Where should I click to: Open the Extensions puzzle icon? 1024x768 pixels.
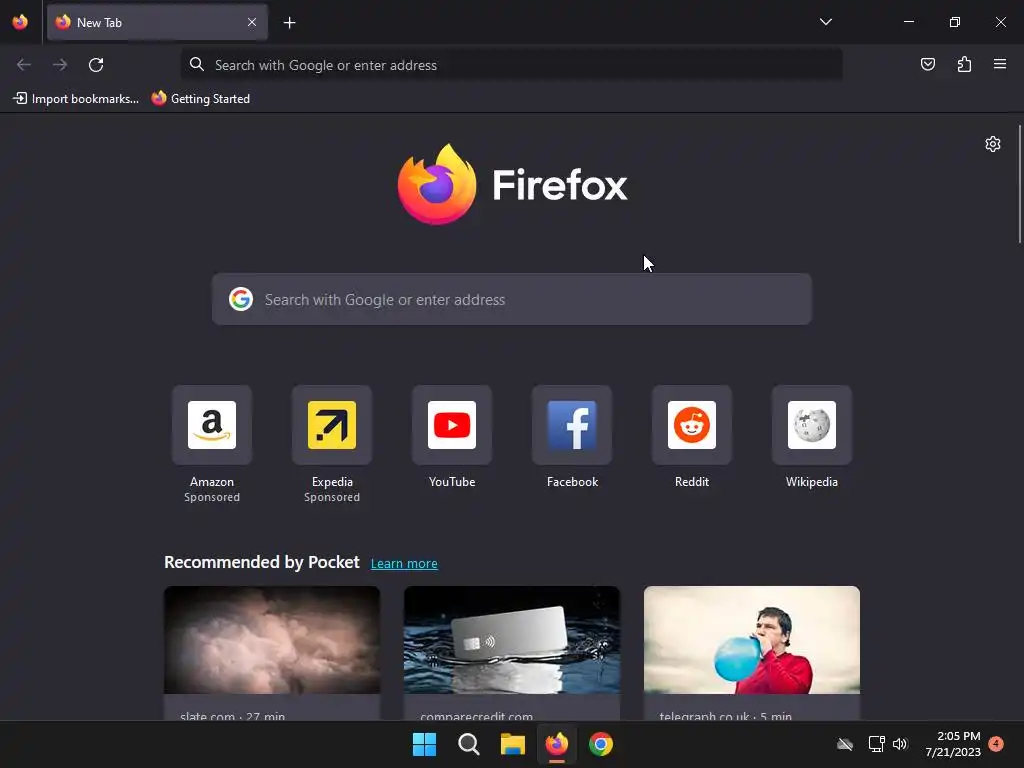[x=964, y=64]
